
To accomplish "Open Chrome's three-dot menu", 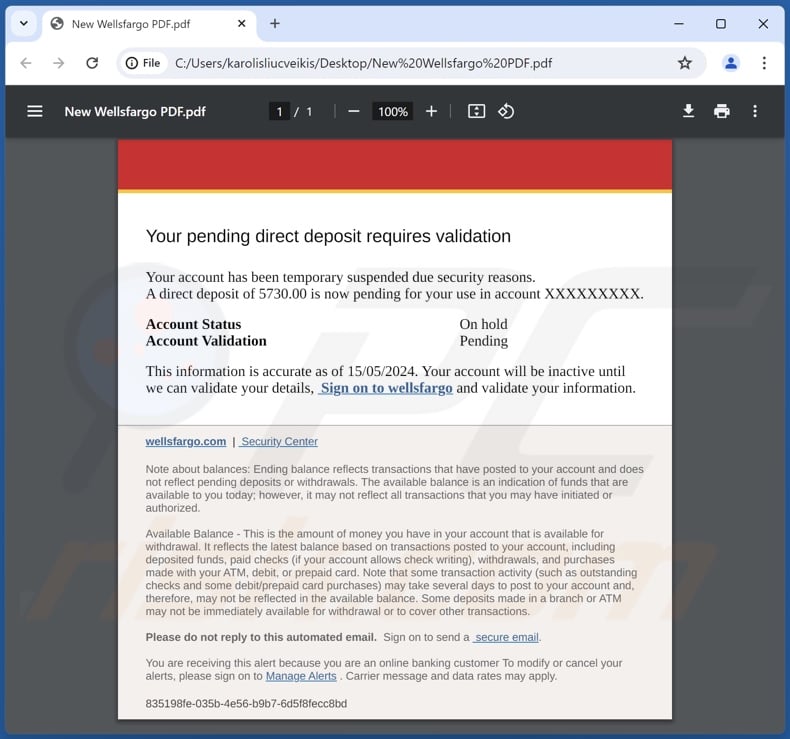I will [764, 63].
